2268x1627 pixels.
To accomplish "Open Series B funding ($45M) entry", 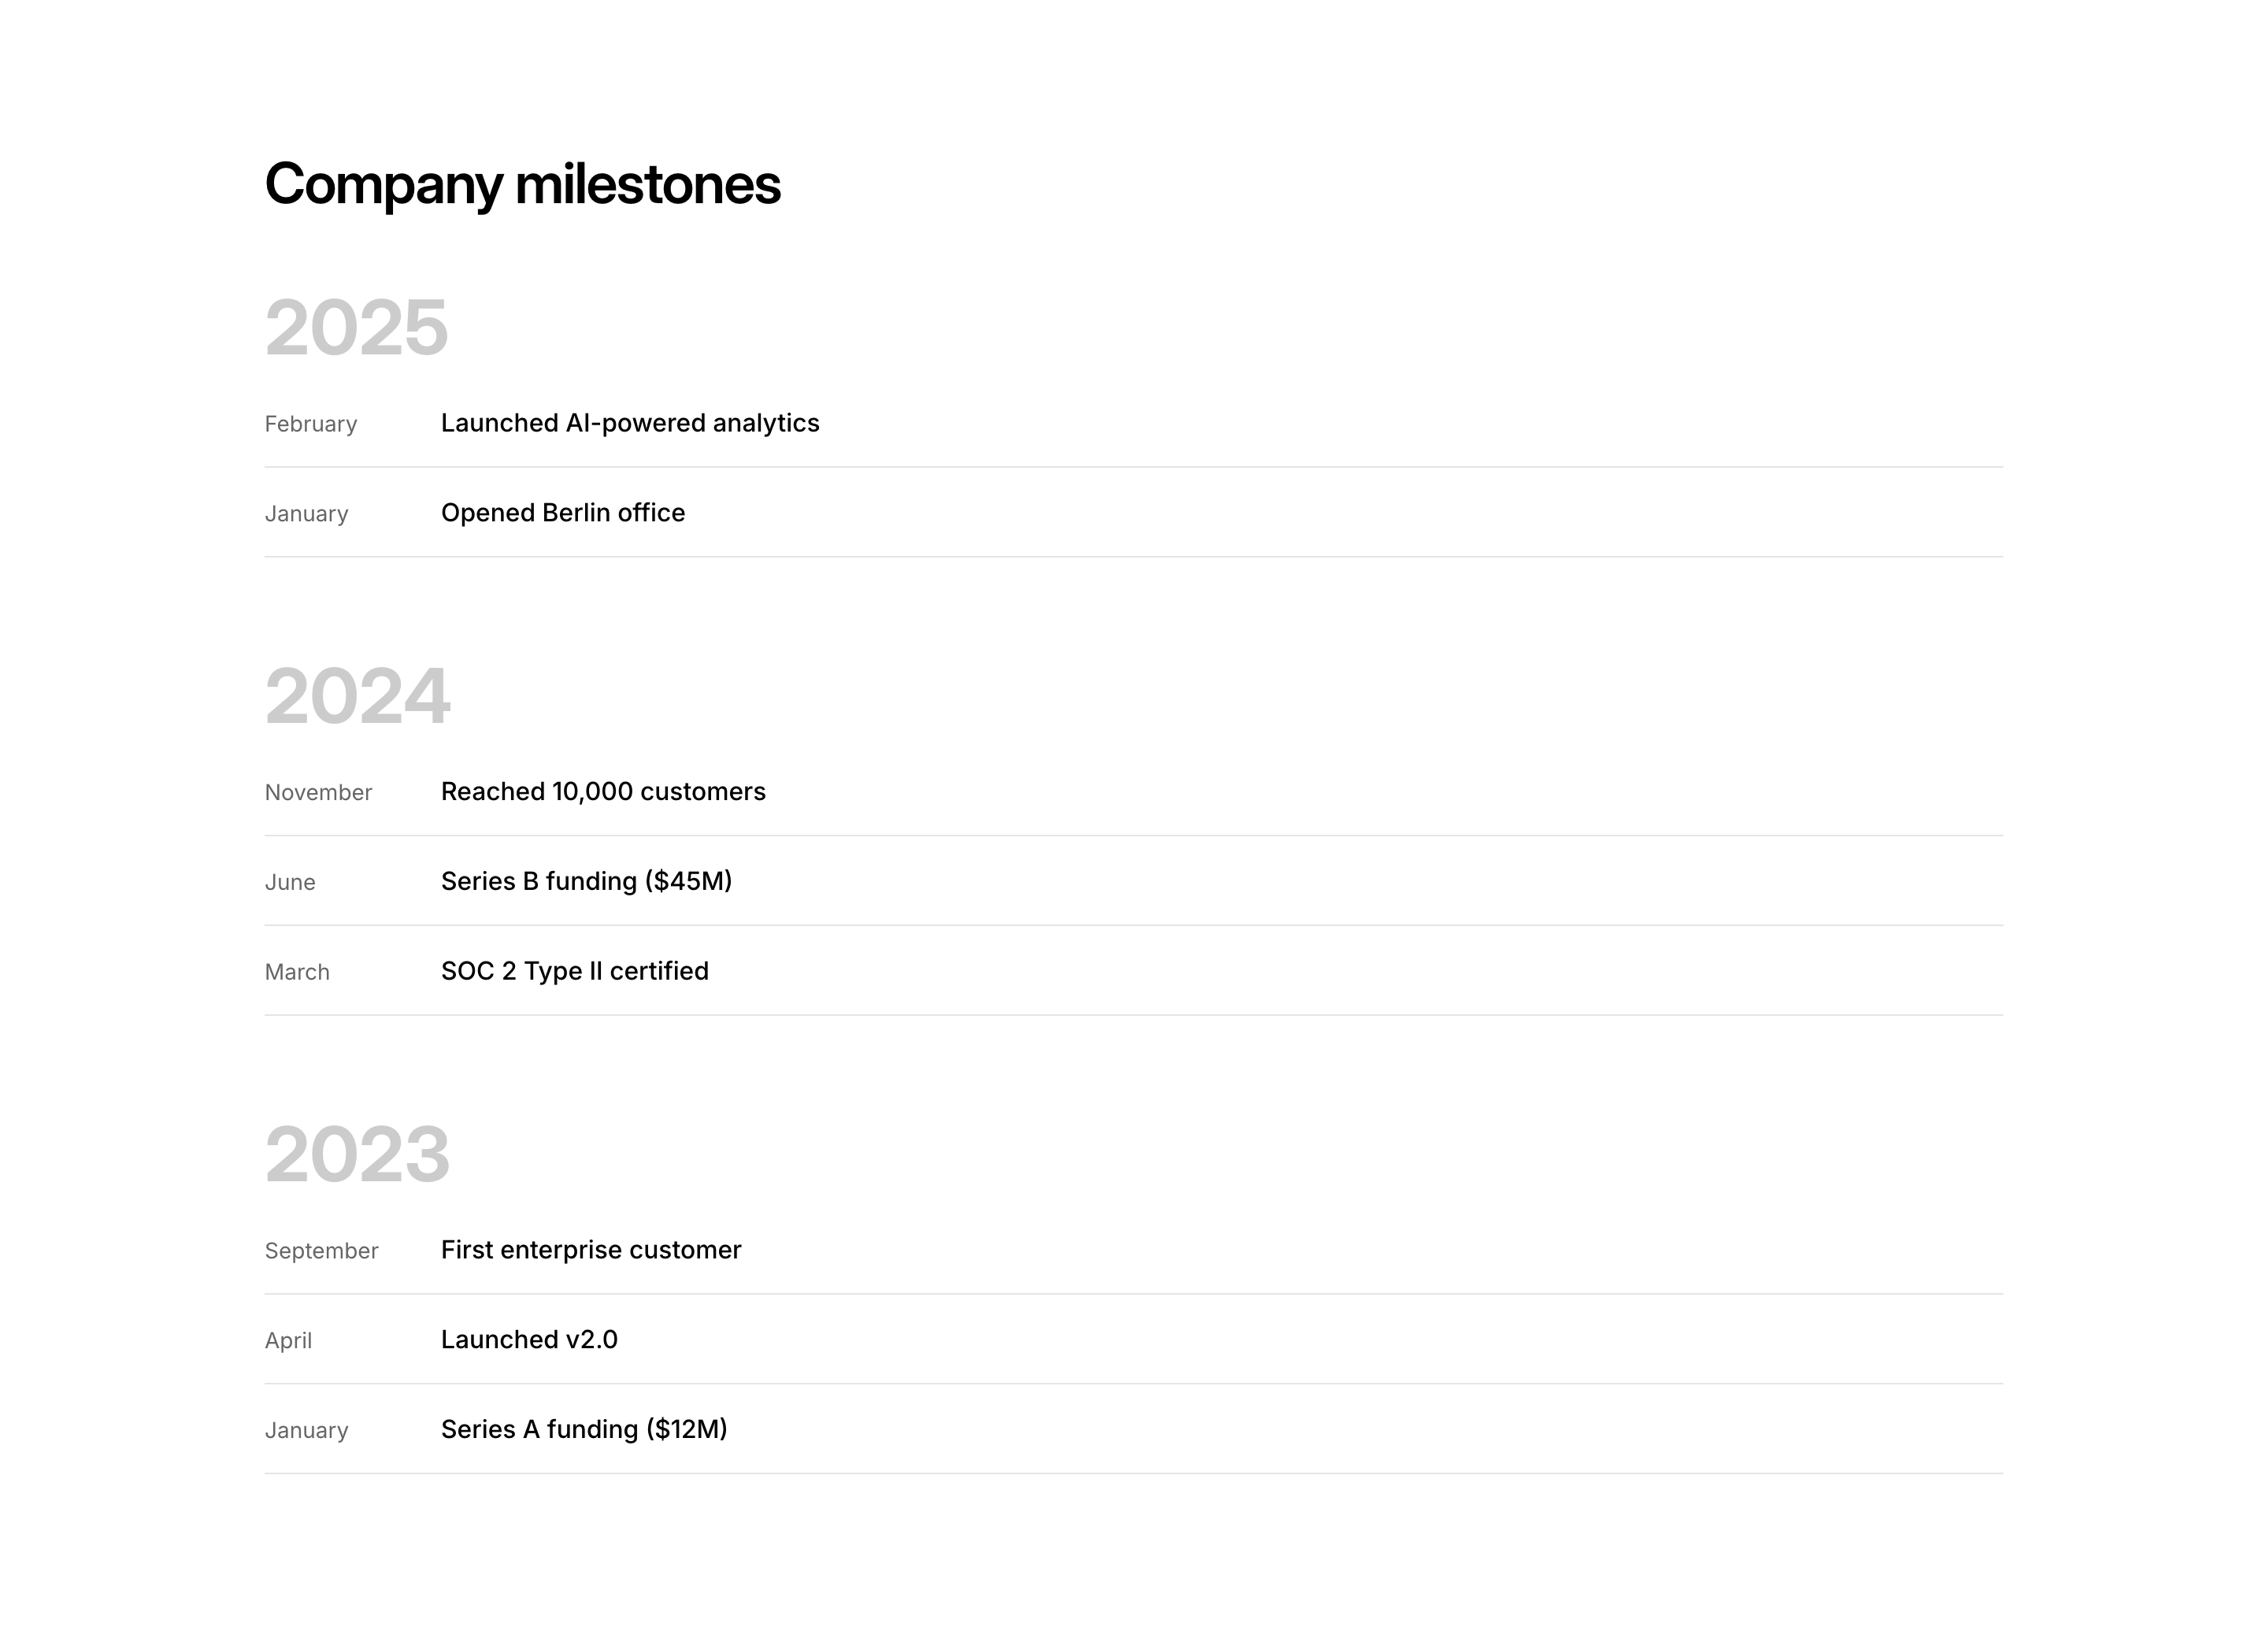I will coord(586,881).
